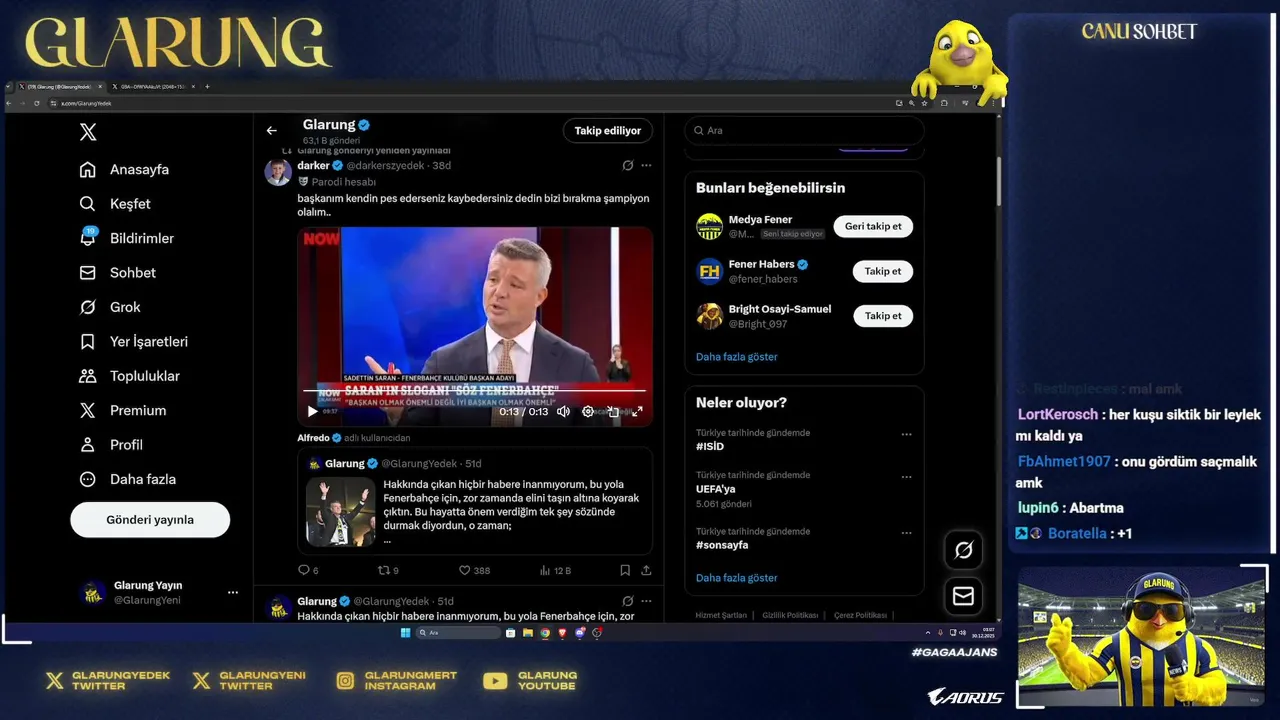The image size is (1280, 720).
Task: Open Brave browser from taskbar
Action: tap(562, 633)
